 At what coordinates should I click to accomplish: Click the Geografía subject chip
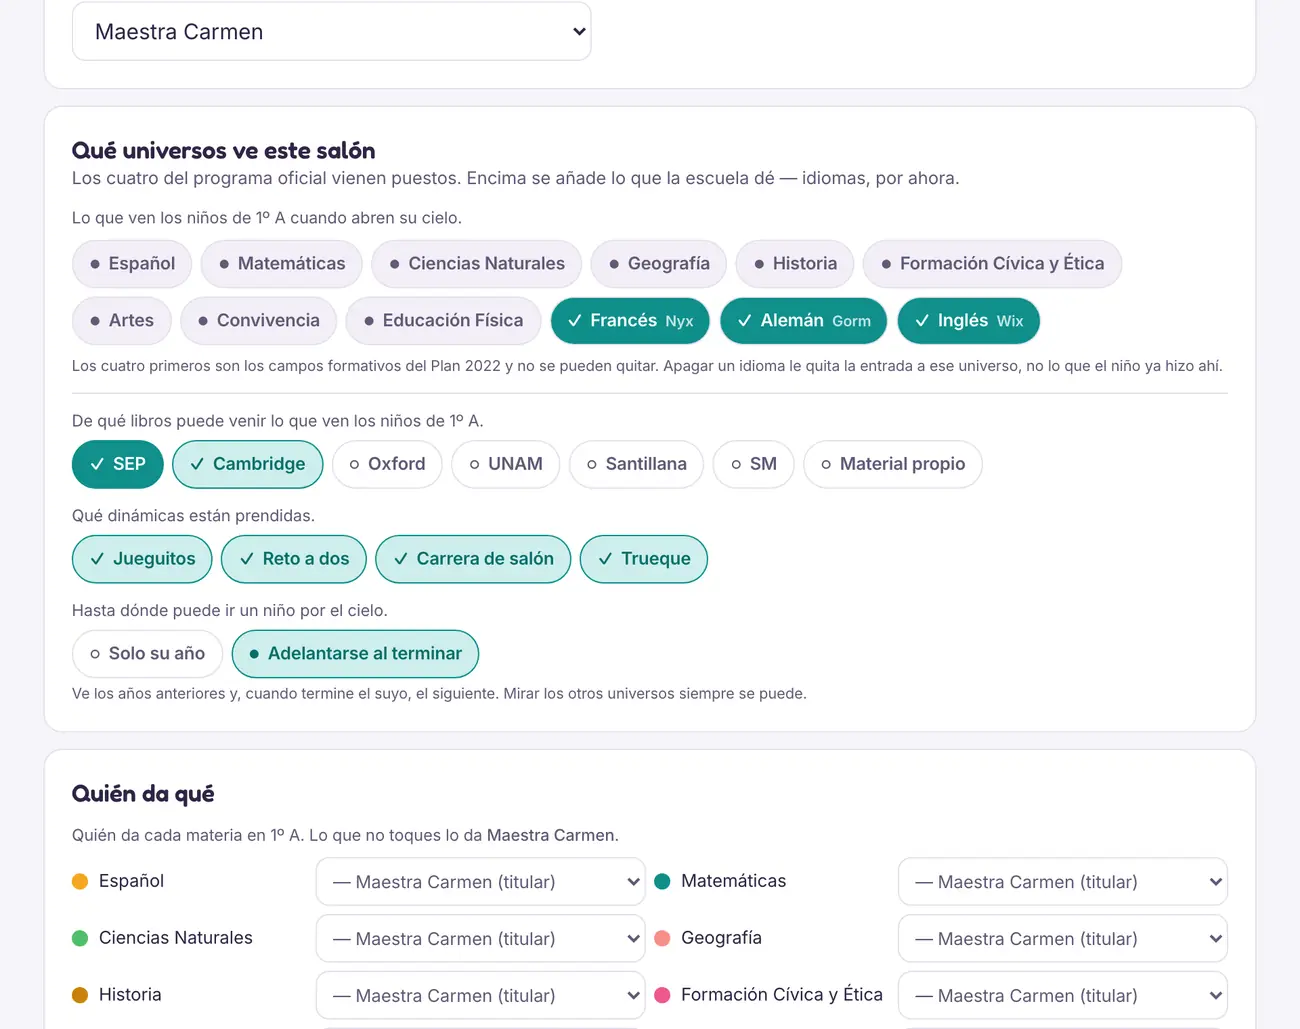pyautogui.click(x=659, y=264)
